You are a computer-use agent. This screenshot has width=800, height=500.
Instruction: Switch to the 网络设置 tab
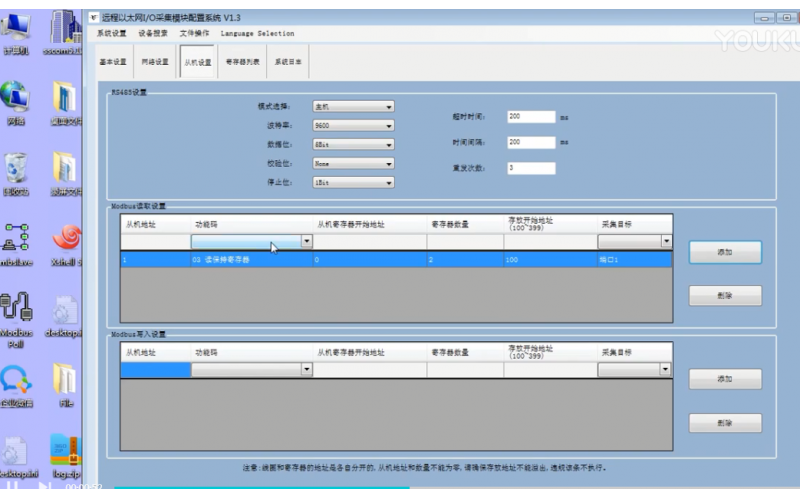[x=155, y=62]
